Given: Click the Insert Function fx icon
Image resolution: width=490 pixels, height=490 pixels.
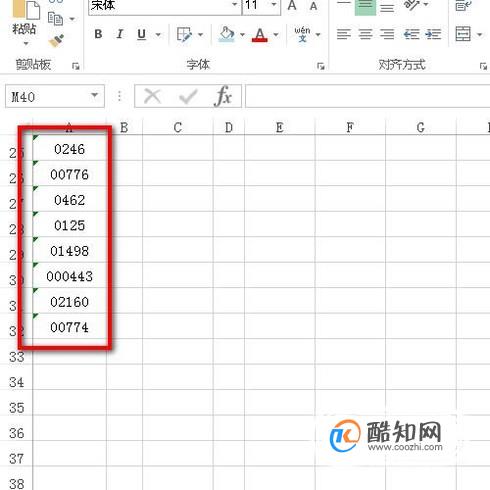Looking at the screenshot, I should [x=223, y=96].
